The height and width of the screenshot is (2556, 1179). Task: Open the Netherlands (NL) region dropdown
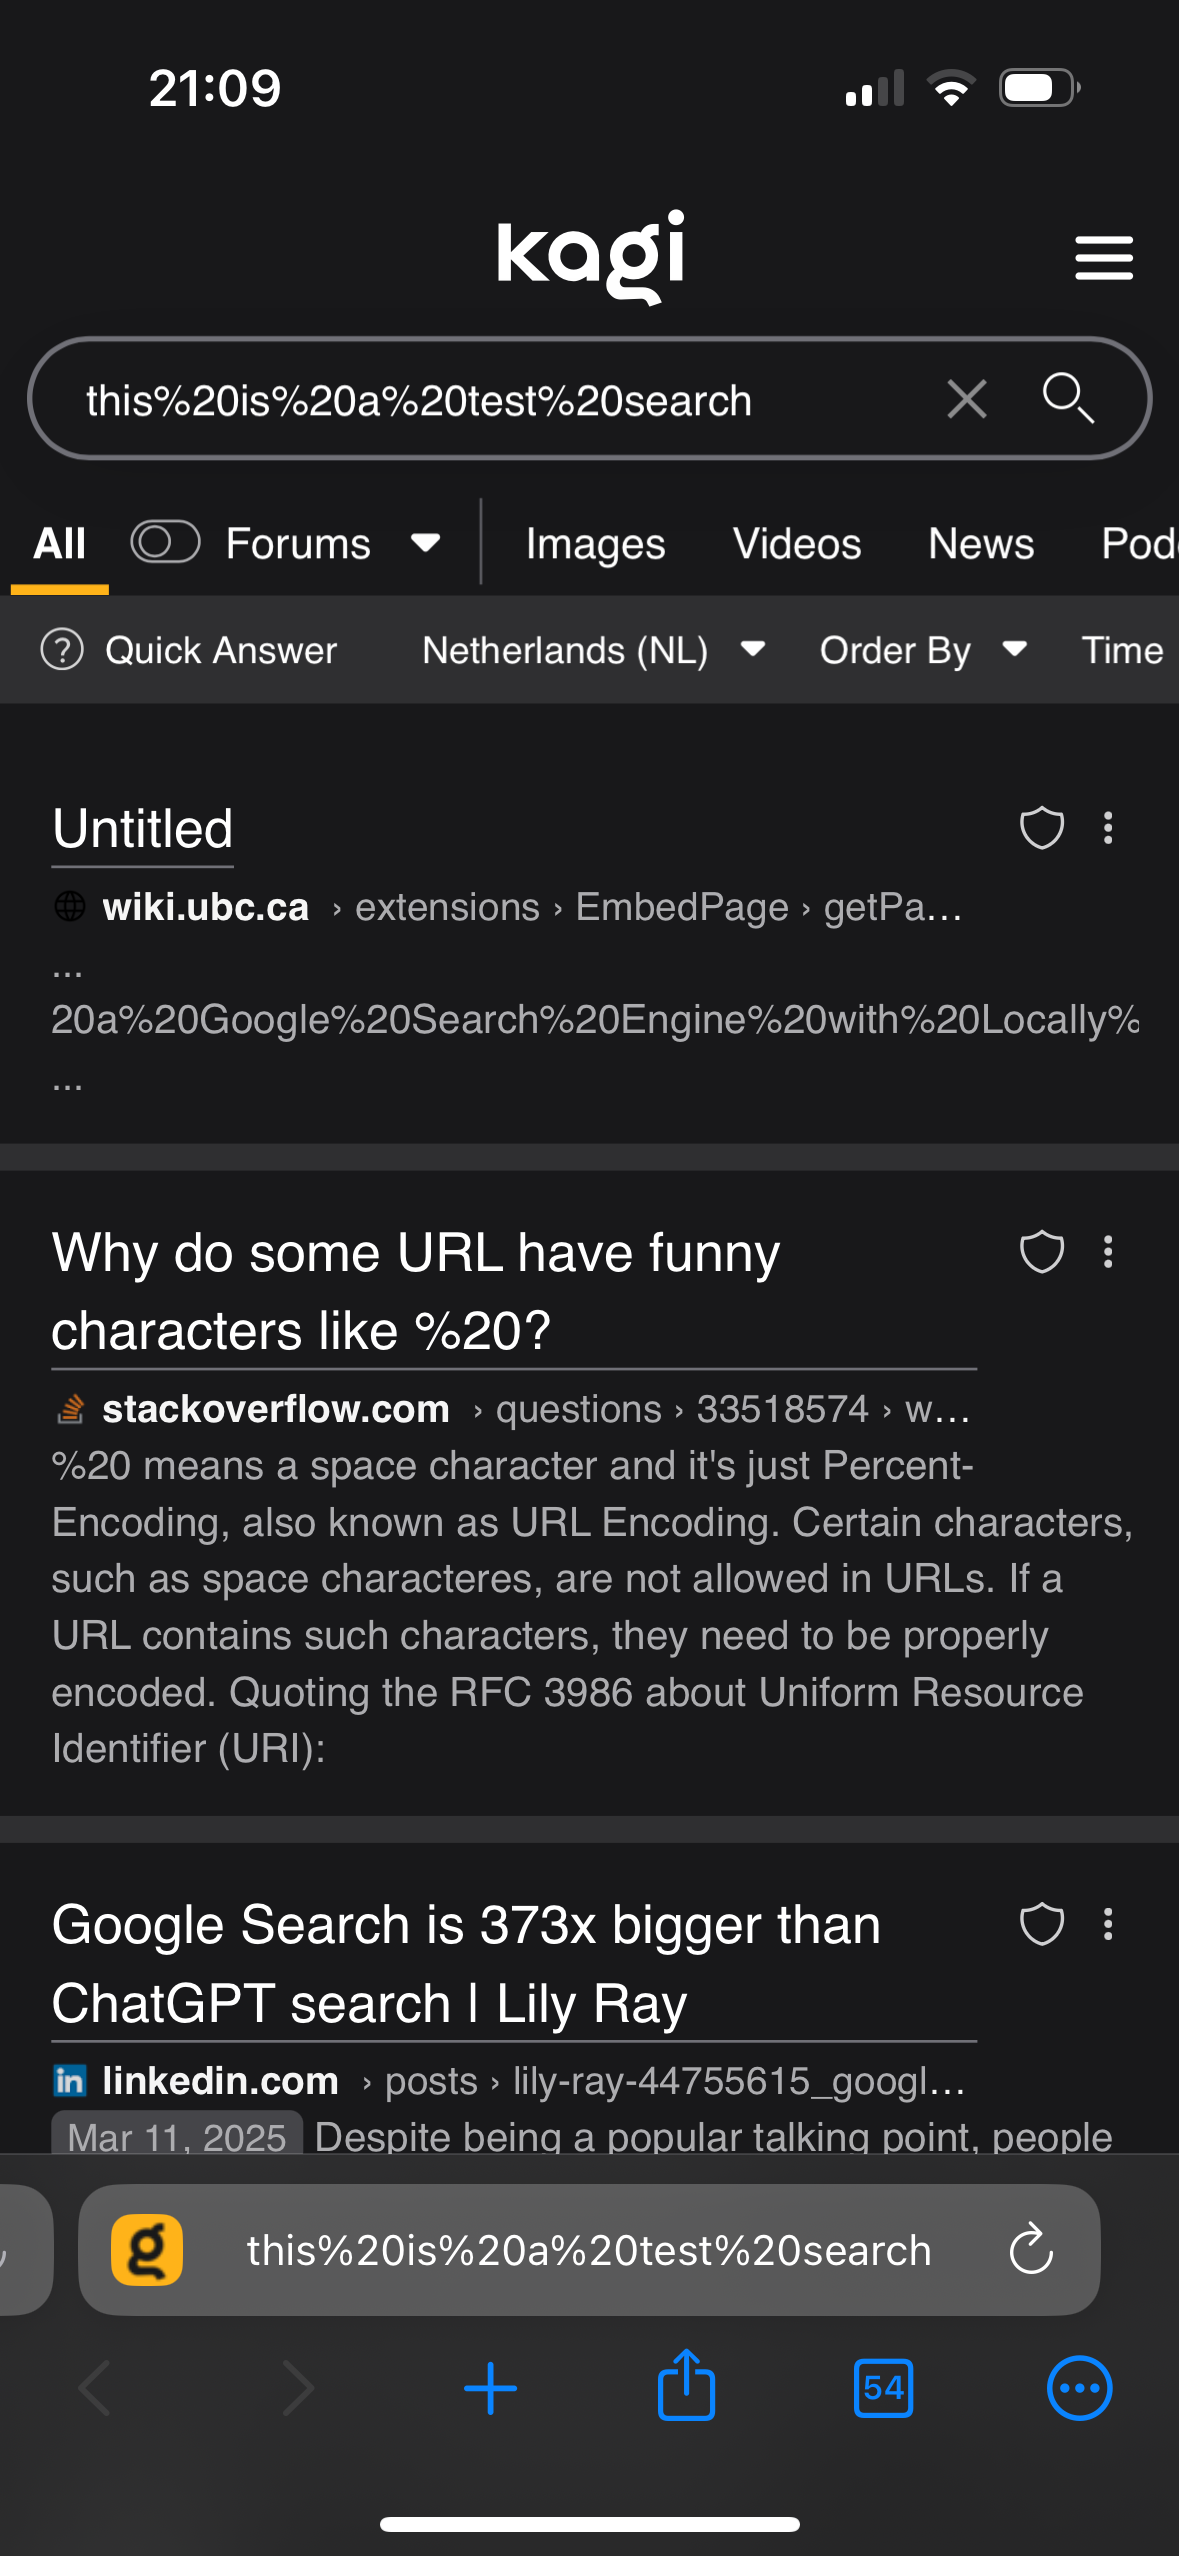tap(593, 650)
